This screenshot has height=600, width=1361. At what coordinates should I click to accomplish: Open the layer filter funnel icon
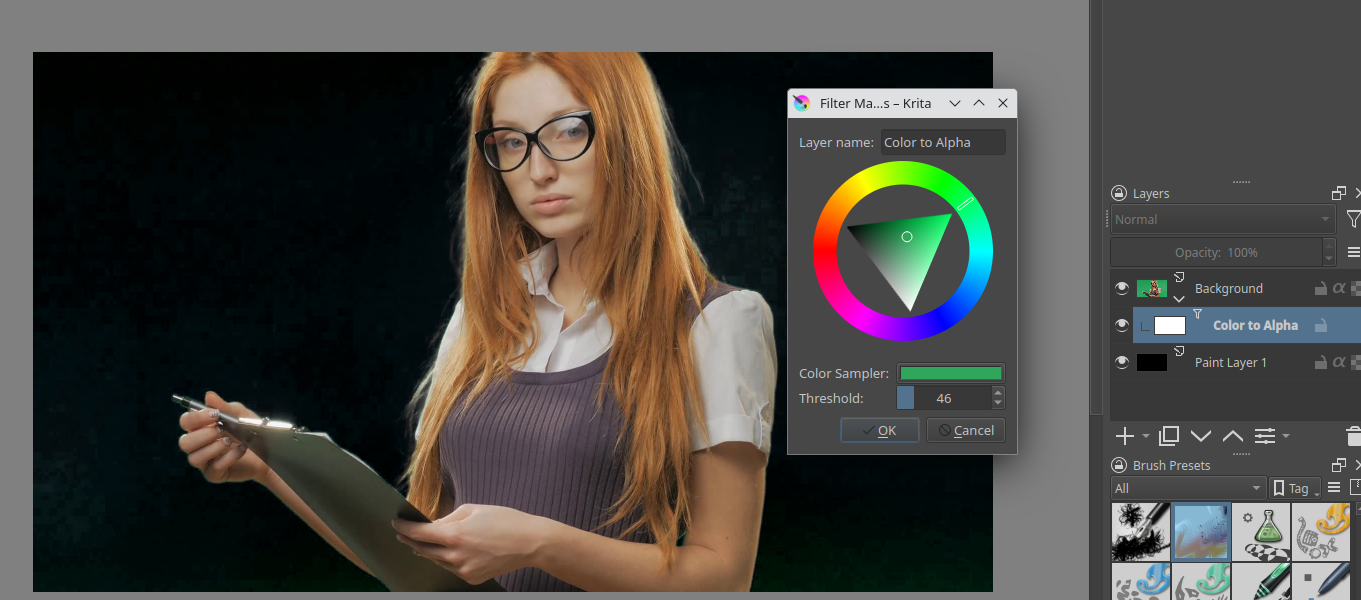coord(1353,219)
